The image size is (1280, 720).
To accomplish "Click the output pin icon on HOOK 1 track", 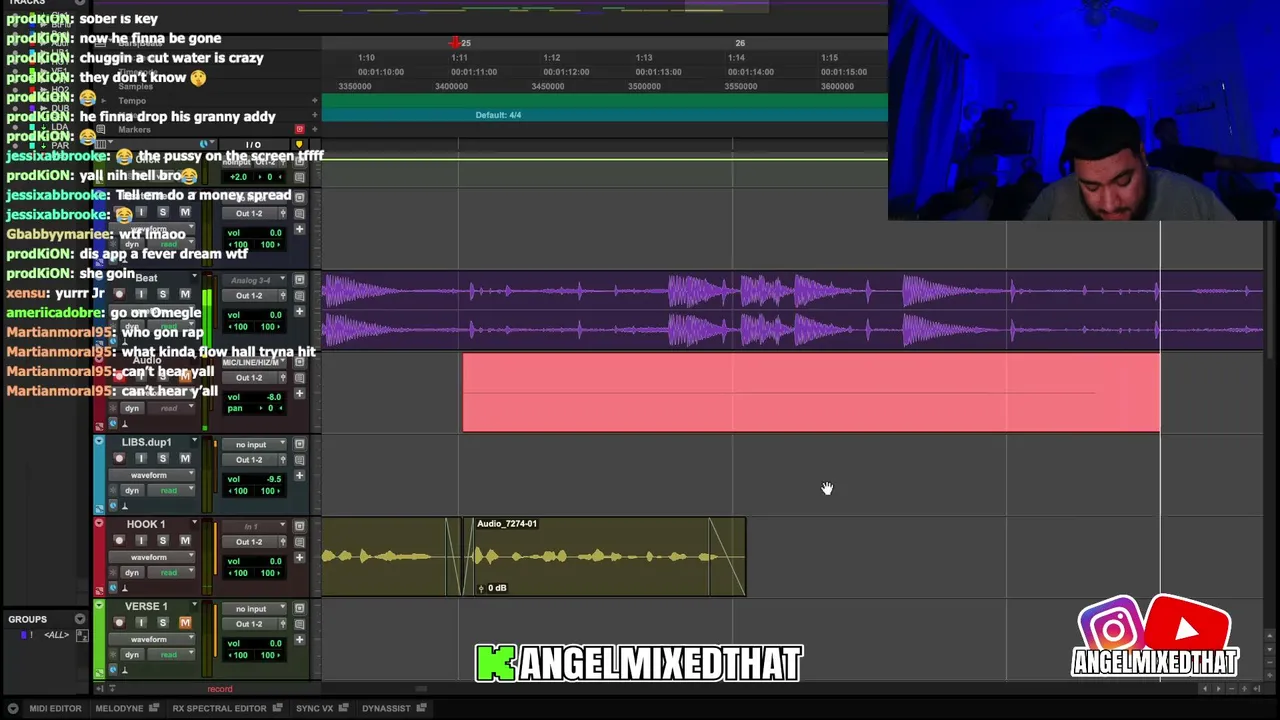I will (x=283, y=542).
